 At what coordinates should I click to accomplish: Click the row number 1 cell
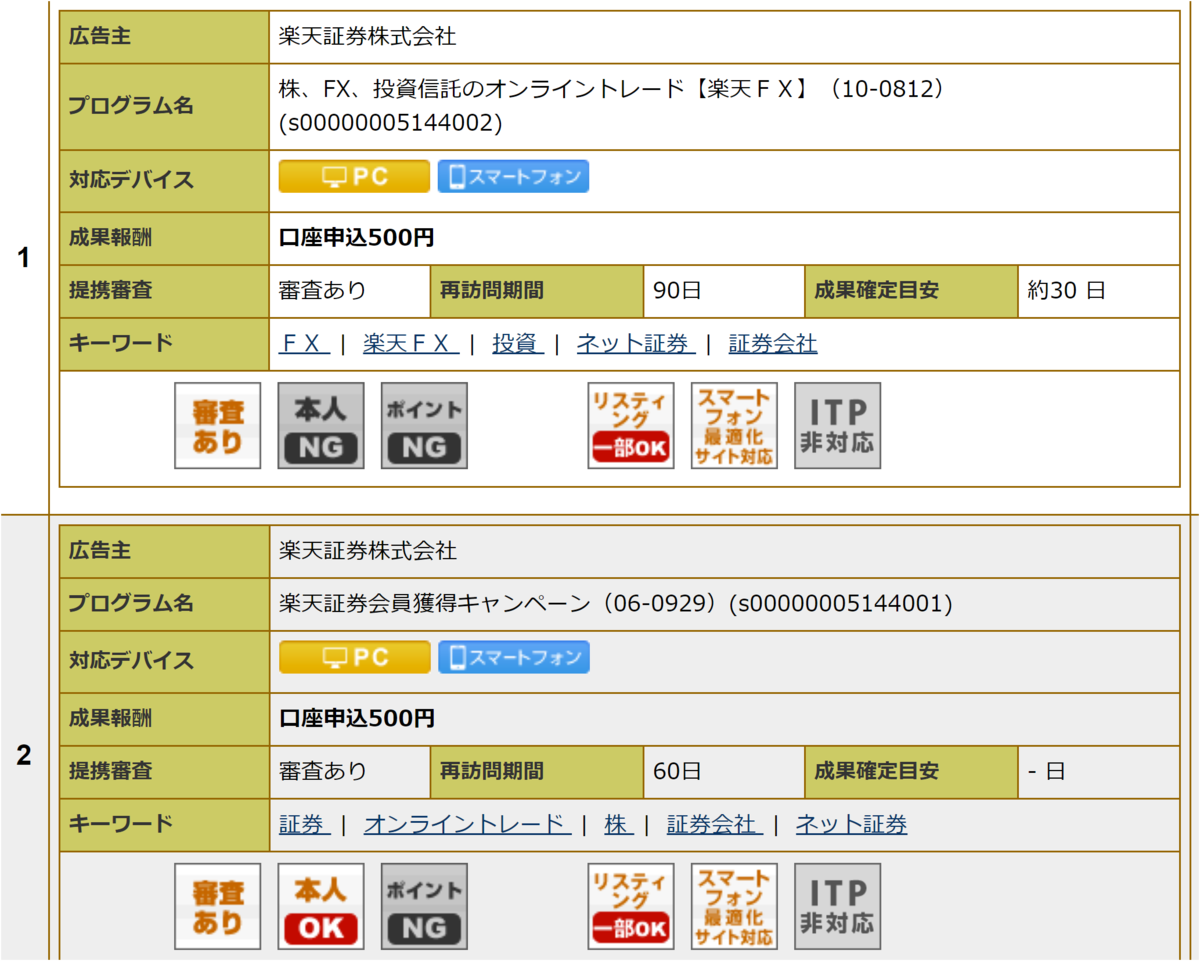point(24,258)
